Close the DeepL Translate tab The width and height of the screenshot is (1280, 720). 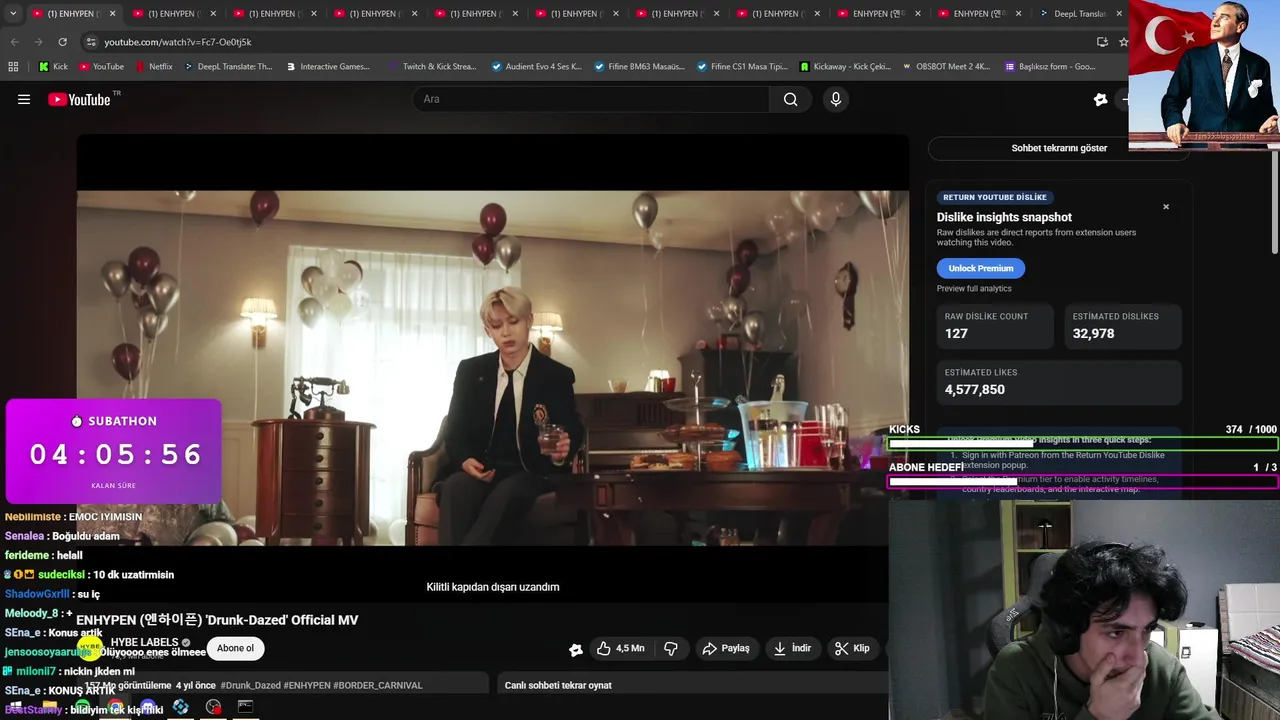coord(1119,14)
